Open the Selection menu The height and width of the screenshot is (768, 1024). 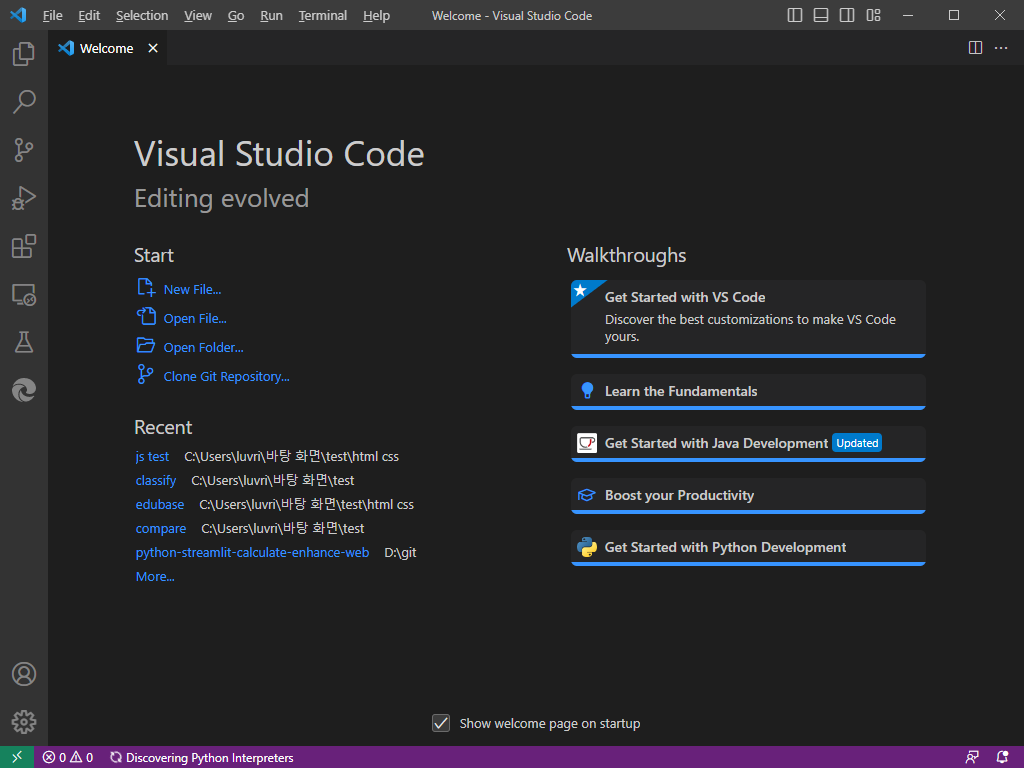tap(142, 16)
